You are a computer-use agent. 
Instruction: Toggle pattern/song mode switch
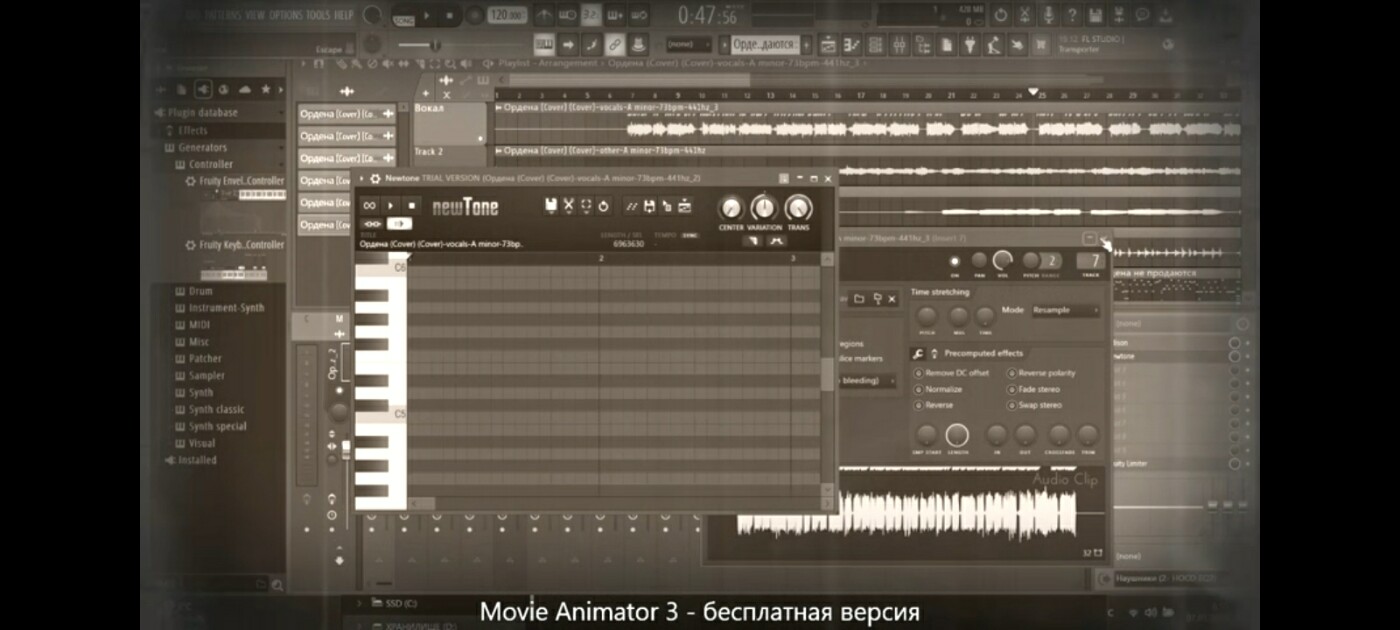click(x=402, y=18)
